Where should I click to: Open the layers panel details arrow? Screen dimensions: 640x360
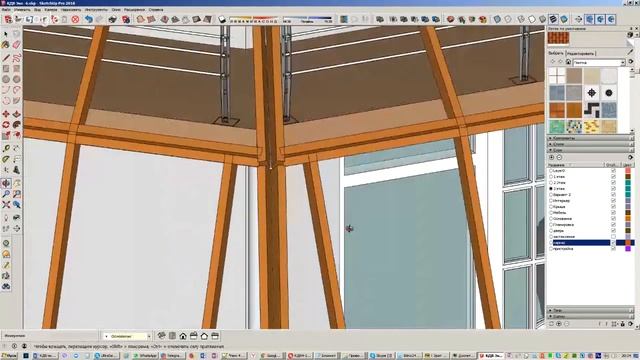coord(631,157)
